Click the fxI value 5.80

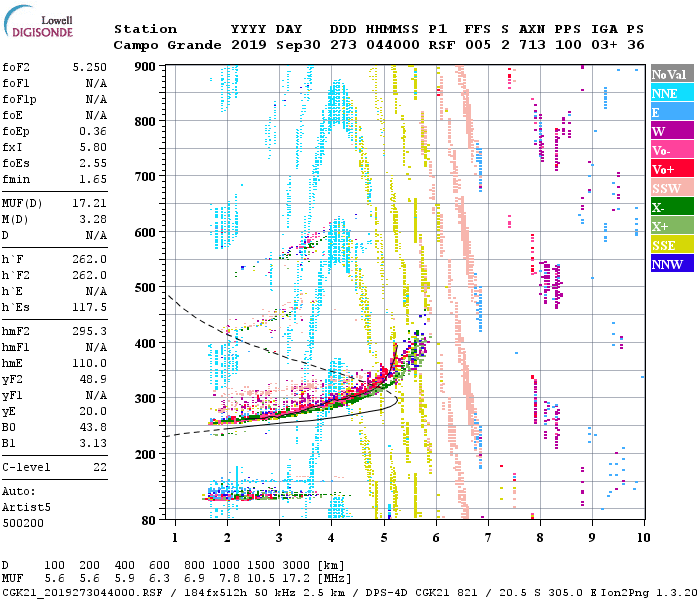pyautogui.click(x=93, y=147)
